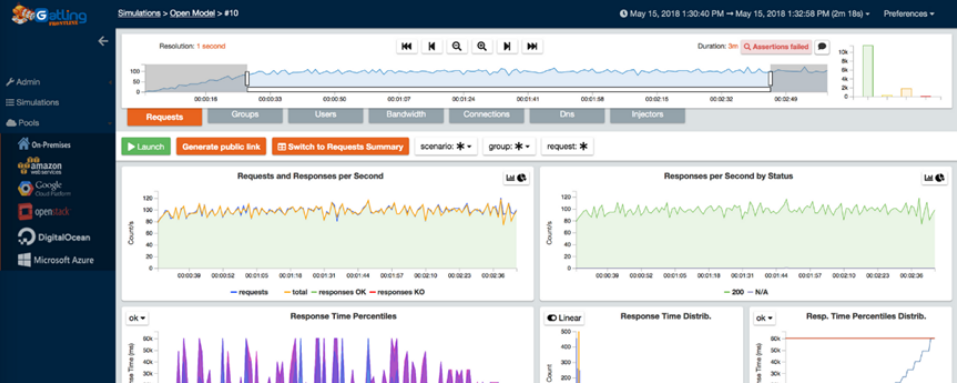The width and height of the screenshot is (957, 383).
Task: Jump to start with the rewind icon
Action: (406, 46)
